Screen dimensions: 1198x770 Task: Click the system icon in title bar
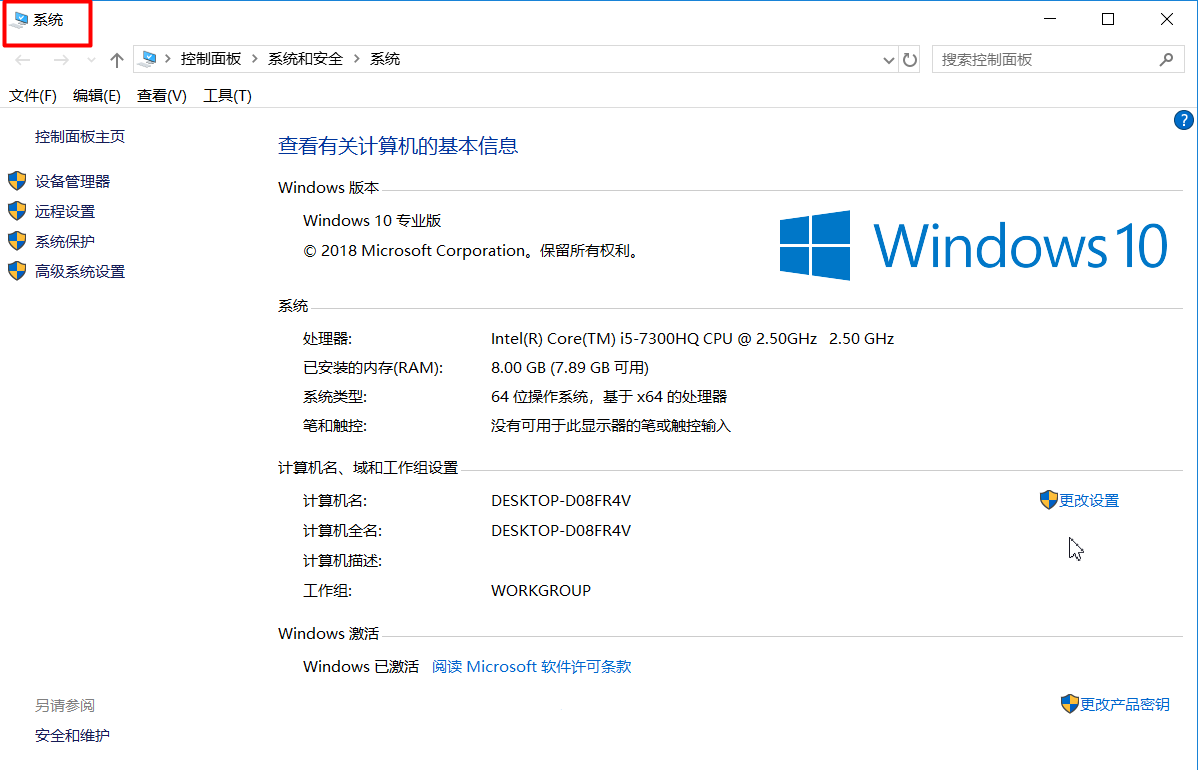[21, 20]
